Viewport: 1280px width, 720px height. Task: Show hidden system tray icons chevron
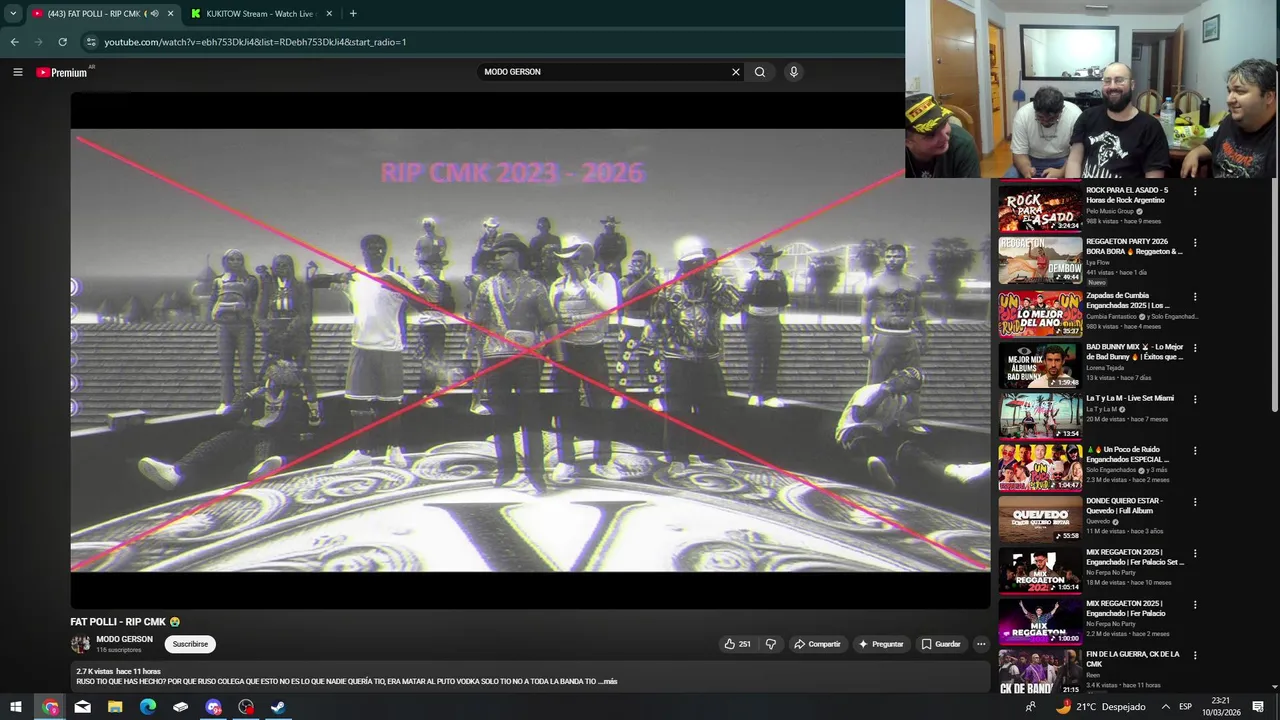pyautogui.click(x=1165, y=707)
